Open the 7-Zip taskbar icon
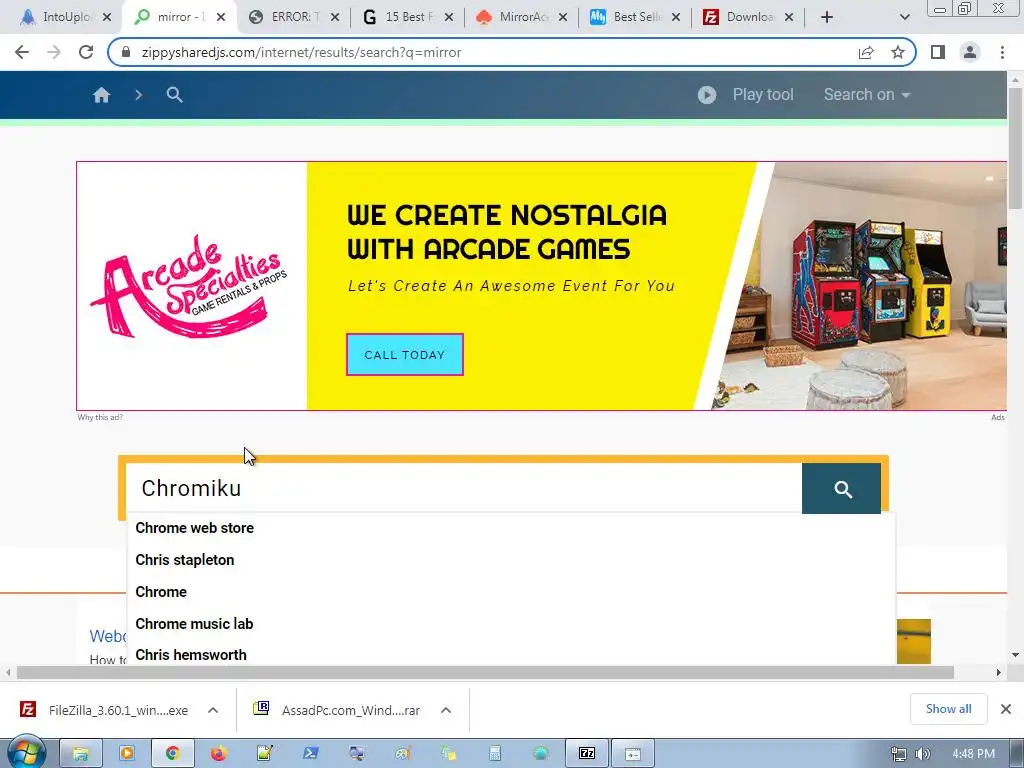Screen dimensions: 1024x768 pos(587,754)
